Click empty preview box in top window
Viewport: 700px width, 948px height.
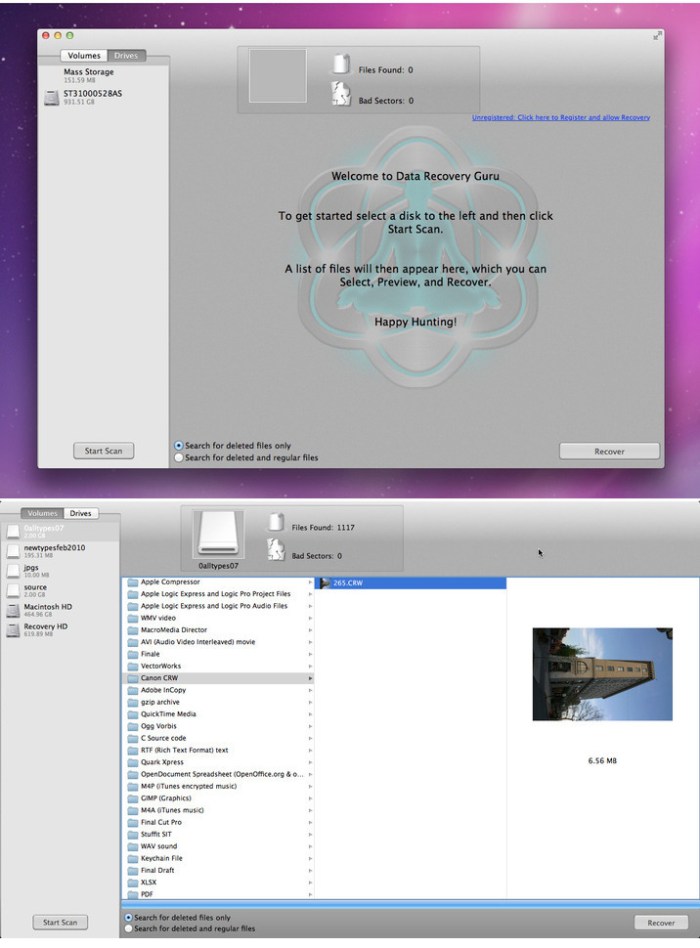278,76
